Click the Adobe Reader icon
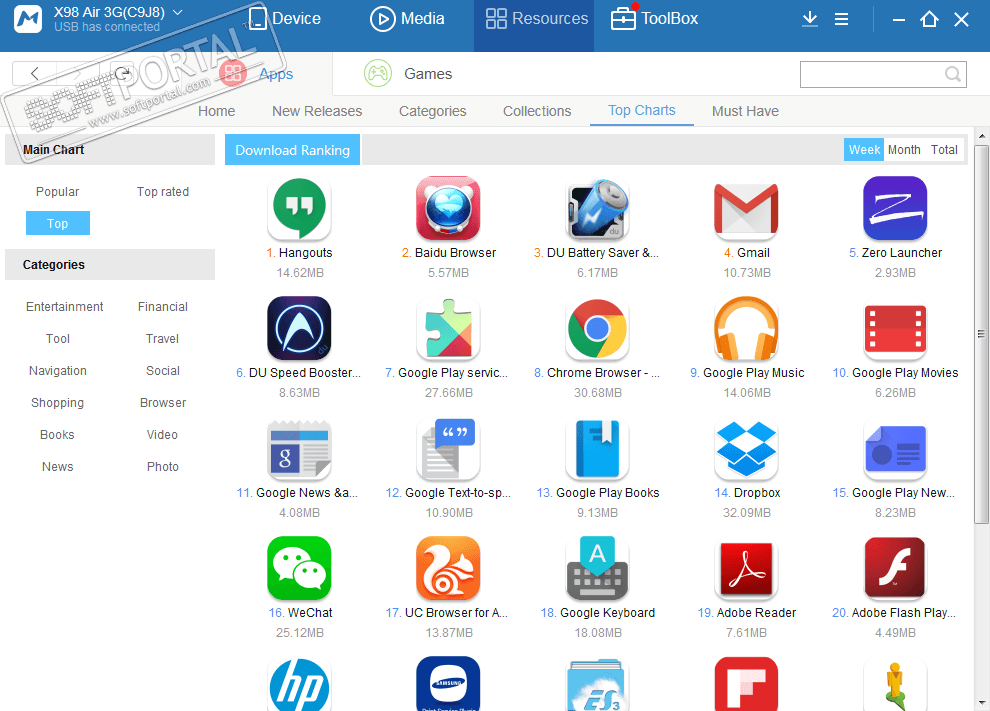Viewport: 990px width, 711px height. (746, 568)
